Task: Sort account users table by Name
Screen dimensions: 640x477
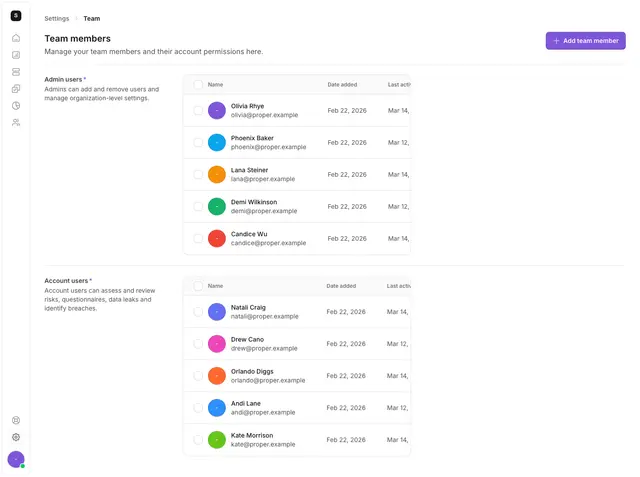Action: pyautogui.click(x=215, y=286)
